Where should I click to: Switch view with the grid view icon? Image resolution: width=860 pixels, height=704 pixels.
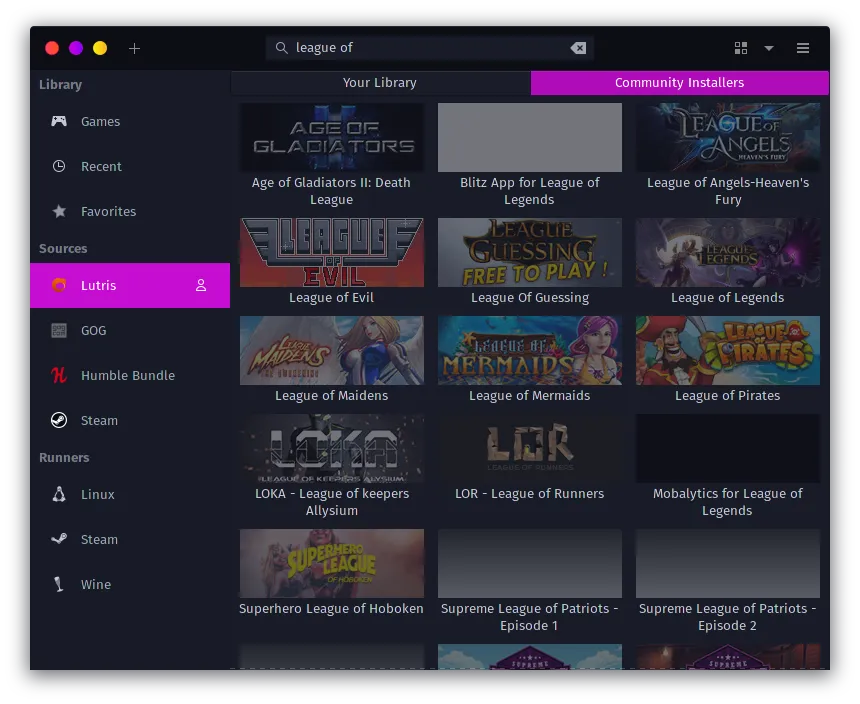[x=741, y=48]
